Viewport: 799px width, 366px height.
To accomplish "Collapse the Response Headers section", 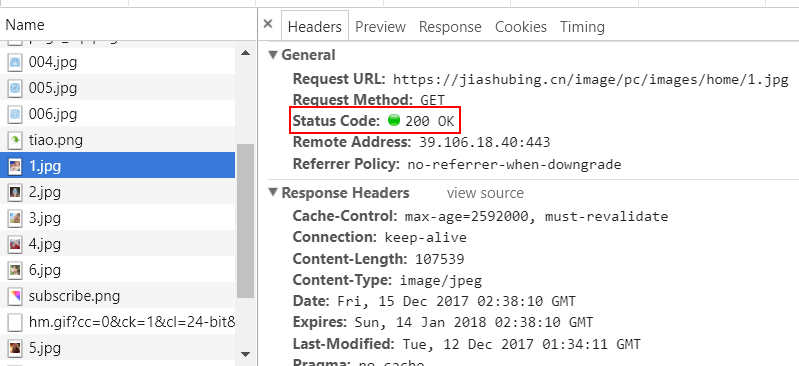I will point(273,193).
